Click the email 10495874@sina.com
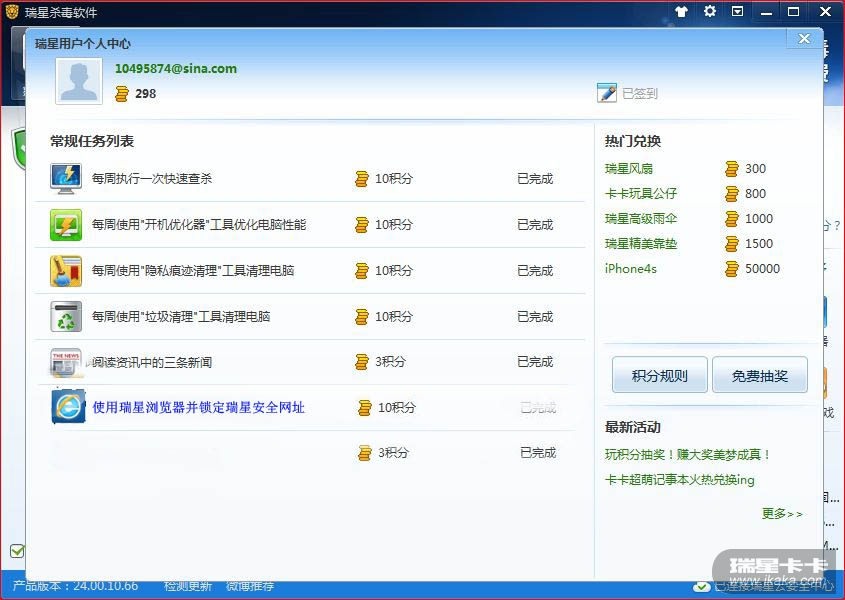 click(176, 68)
